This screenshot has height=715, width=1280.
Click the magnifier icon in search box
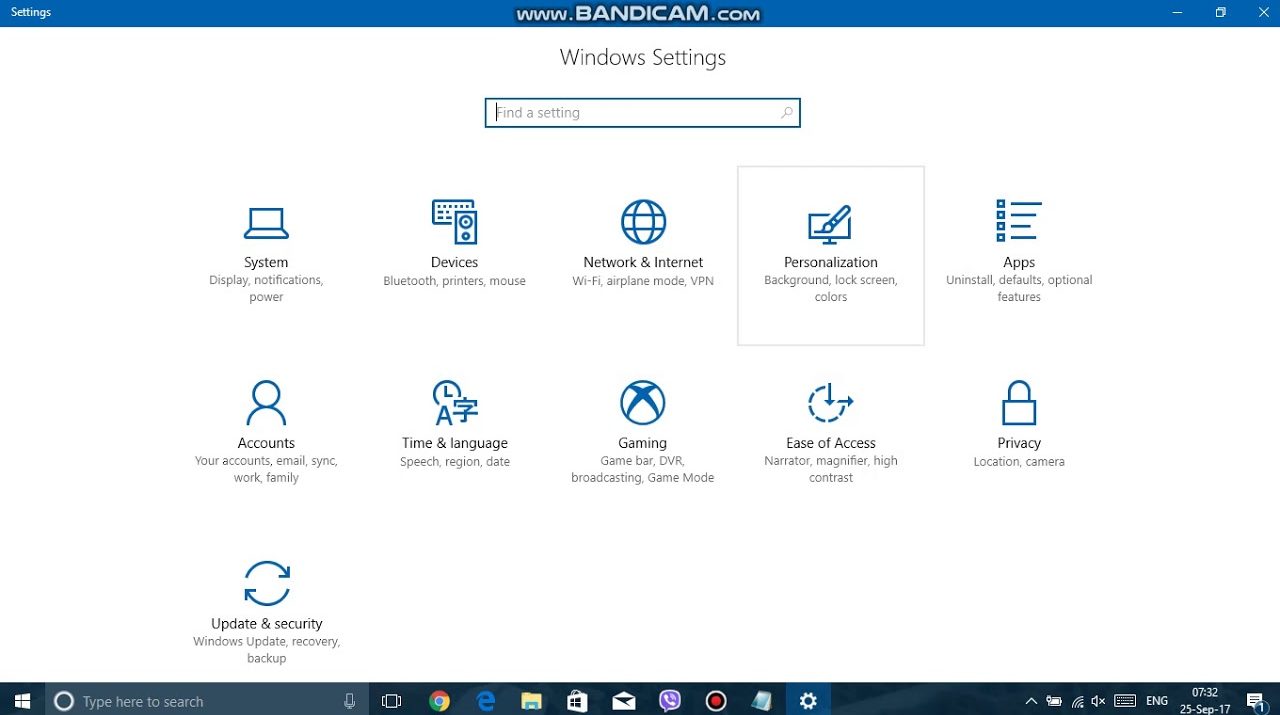click(786, 113)
